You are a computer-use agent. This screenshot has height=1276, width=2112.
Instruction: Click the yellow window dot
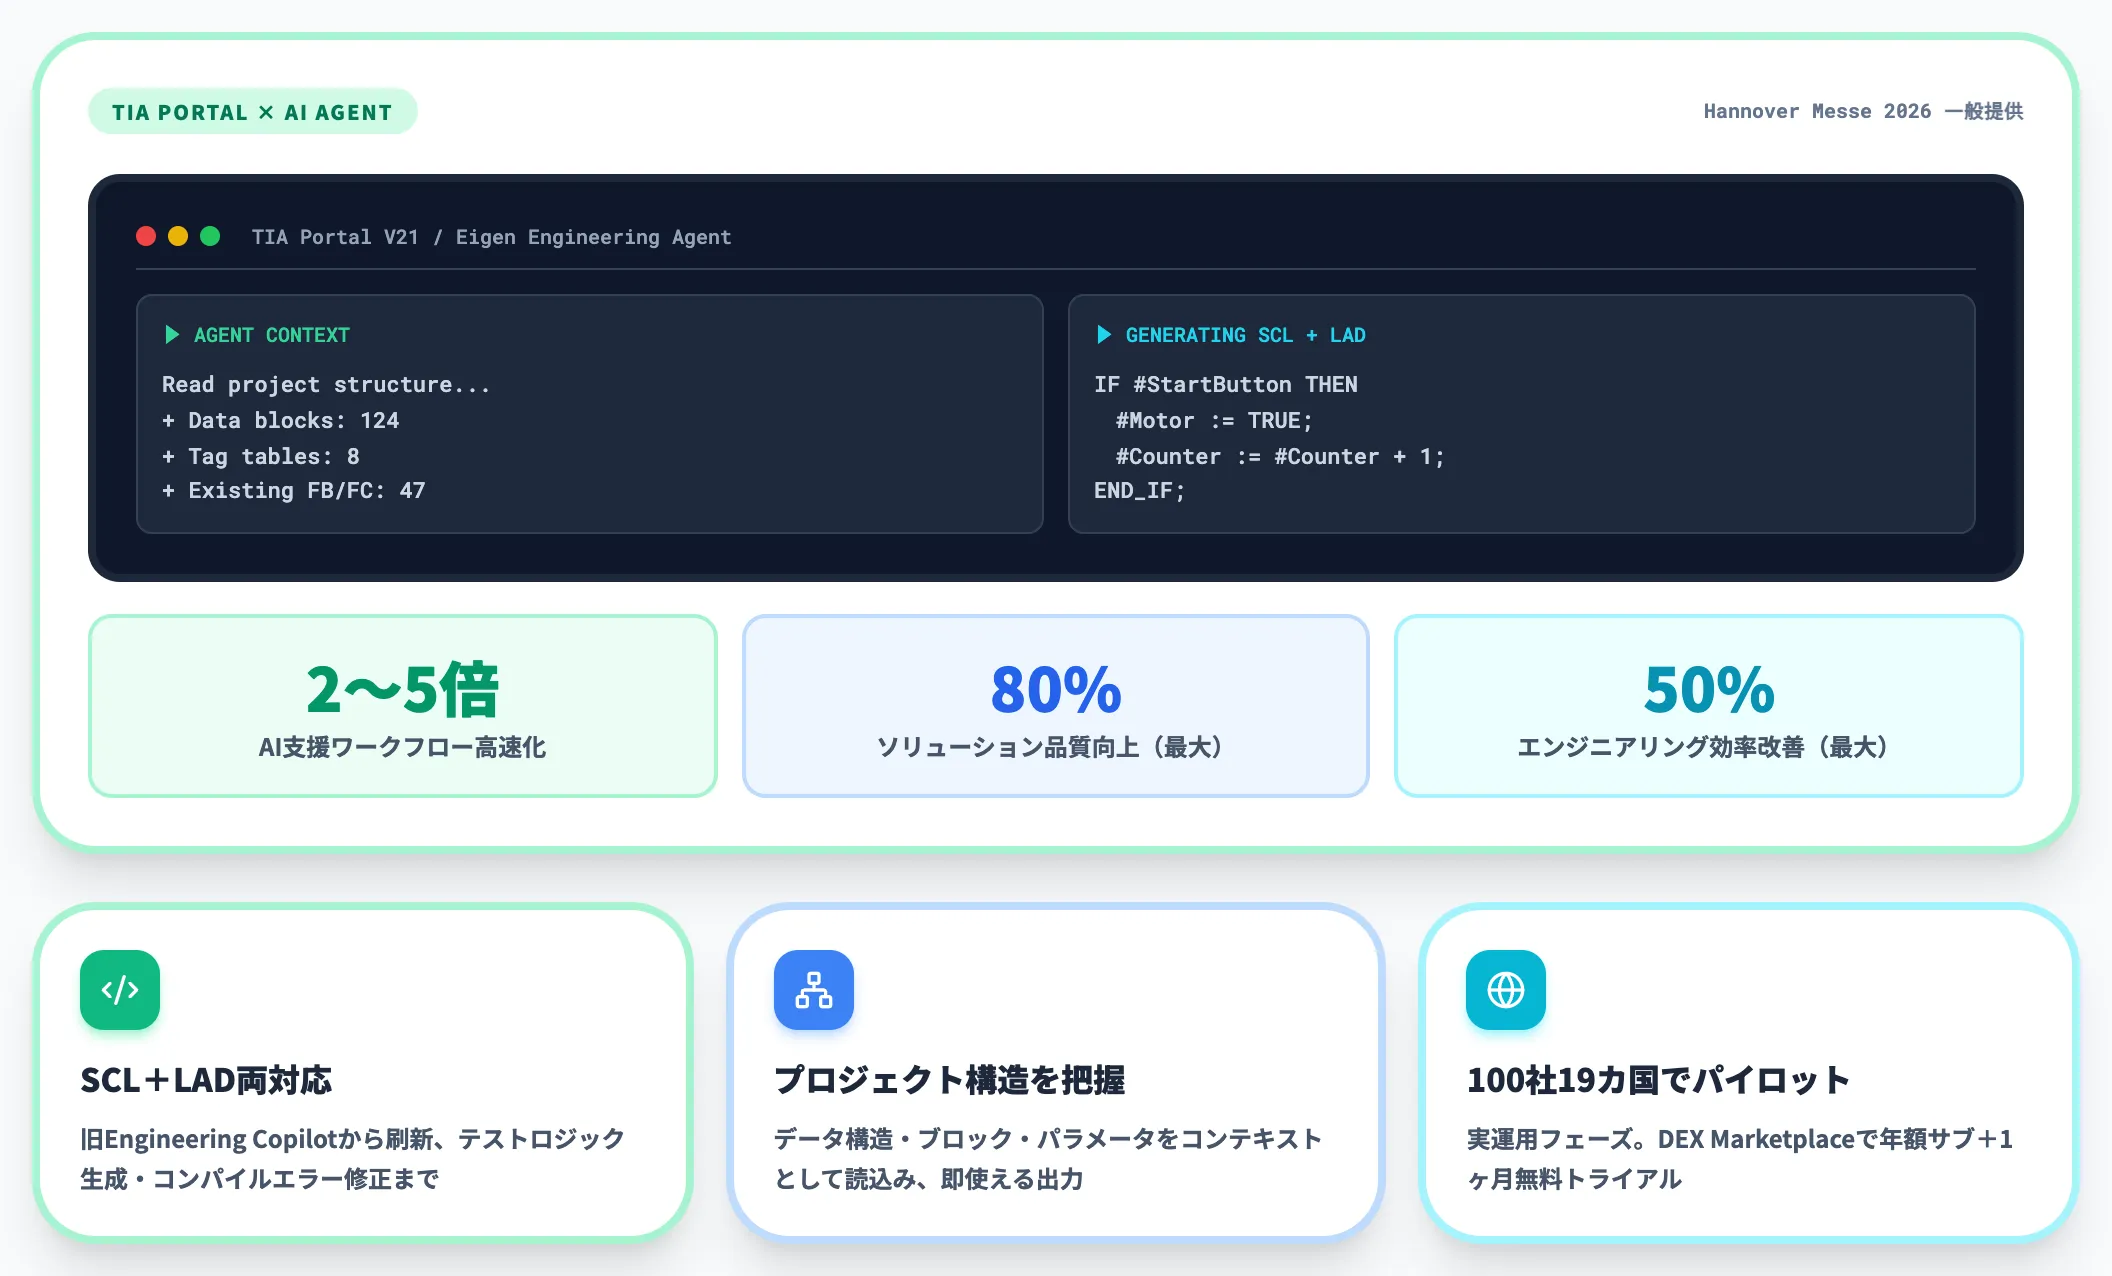pos(178,236)
